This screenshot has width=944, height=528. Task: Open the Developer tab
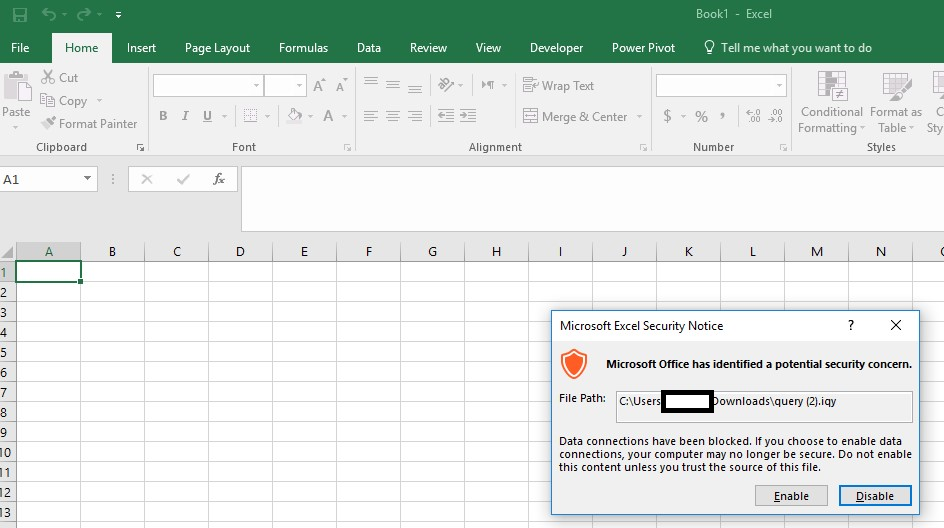tap(556, 48)
